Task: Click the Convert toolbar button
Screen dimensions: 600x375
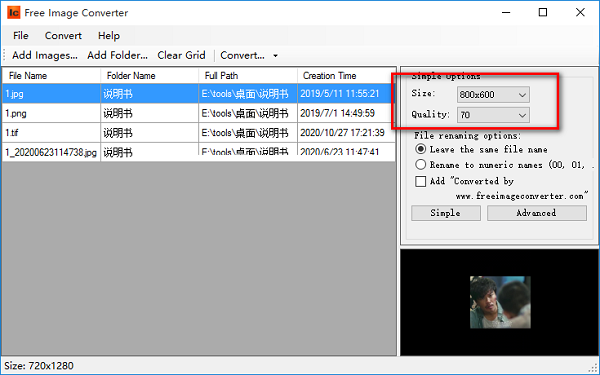Action: pyautogui.click(x=242, y=55)
